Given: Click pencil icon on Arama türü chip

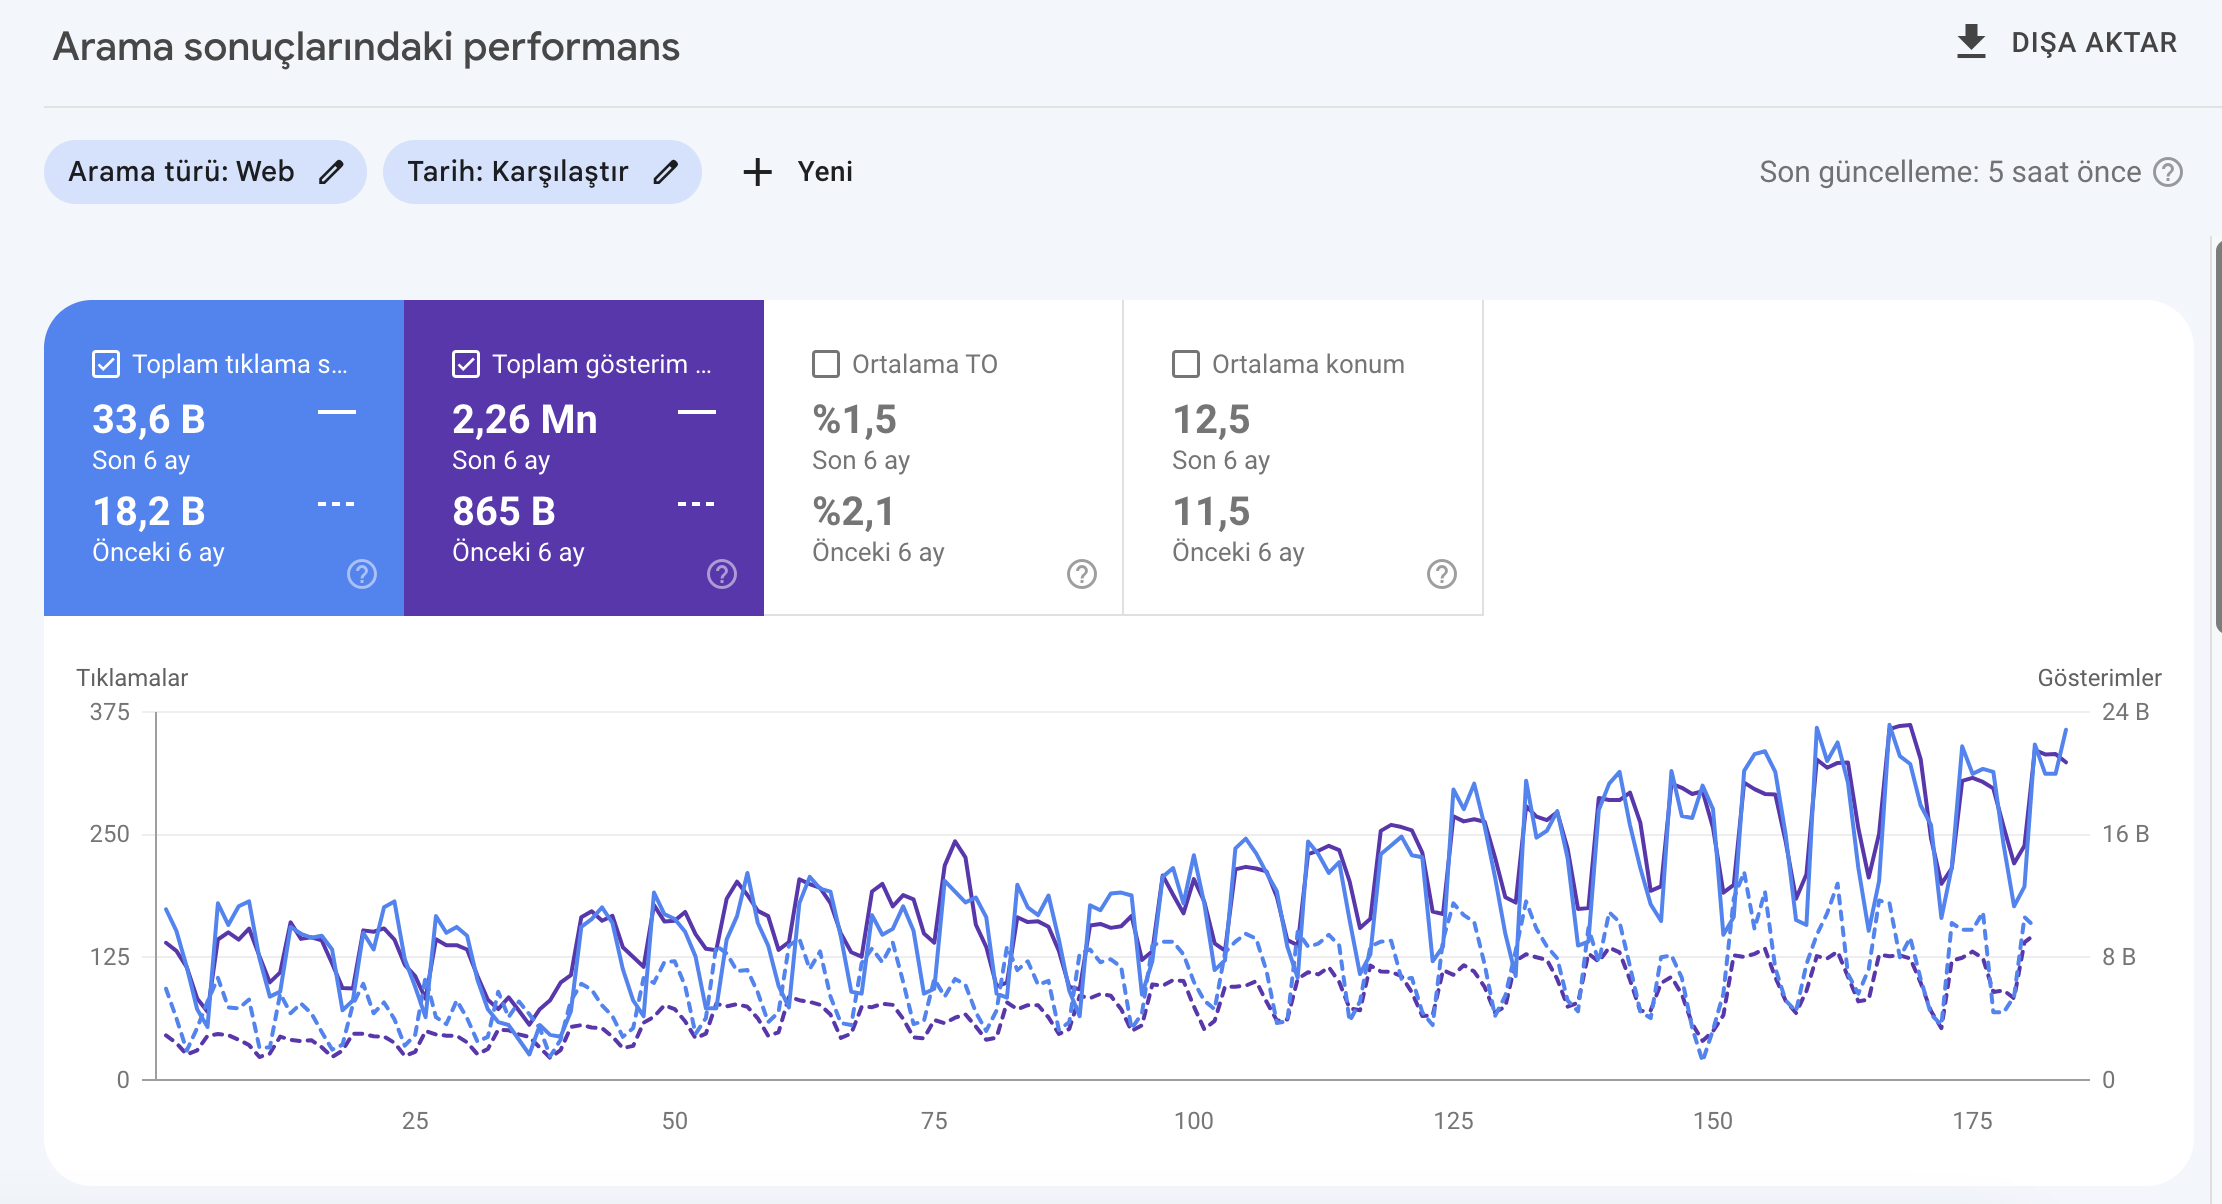Looking at the screenshot, I should click(x=331, y=172).
